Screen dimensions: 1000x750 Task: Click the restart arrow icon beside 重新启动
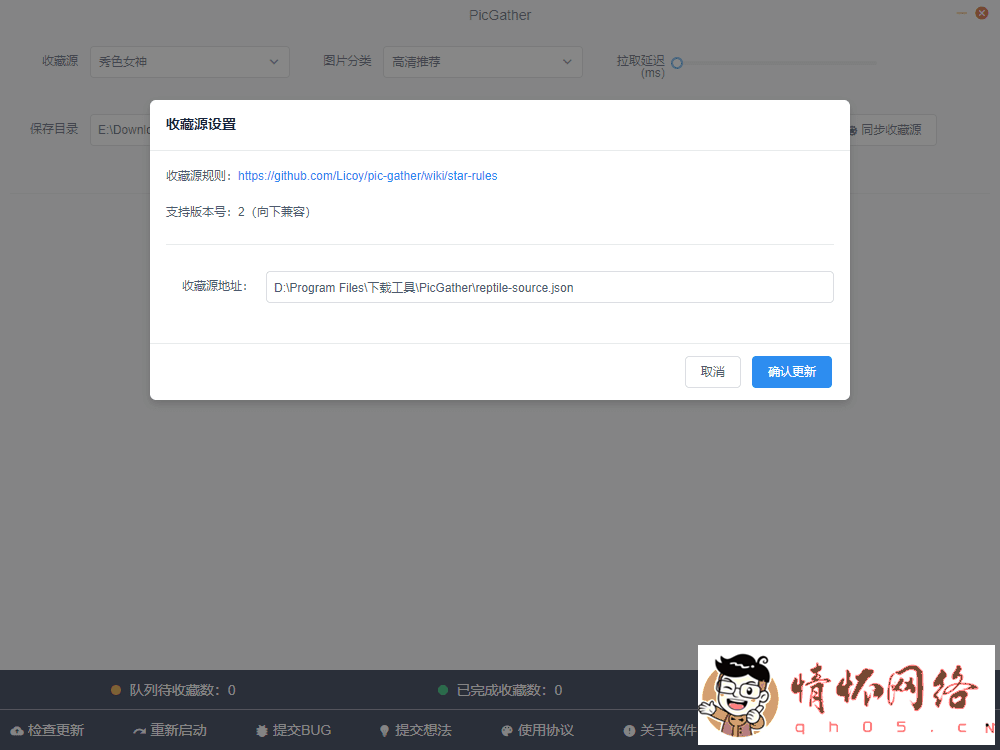[x=140, y=731]
